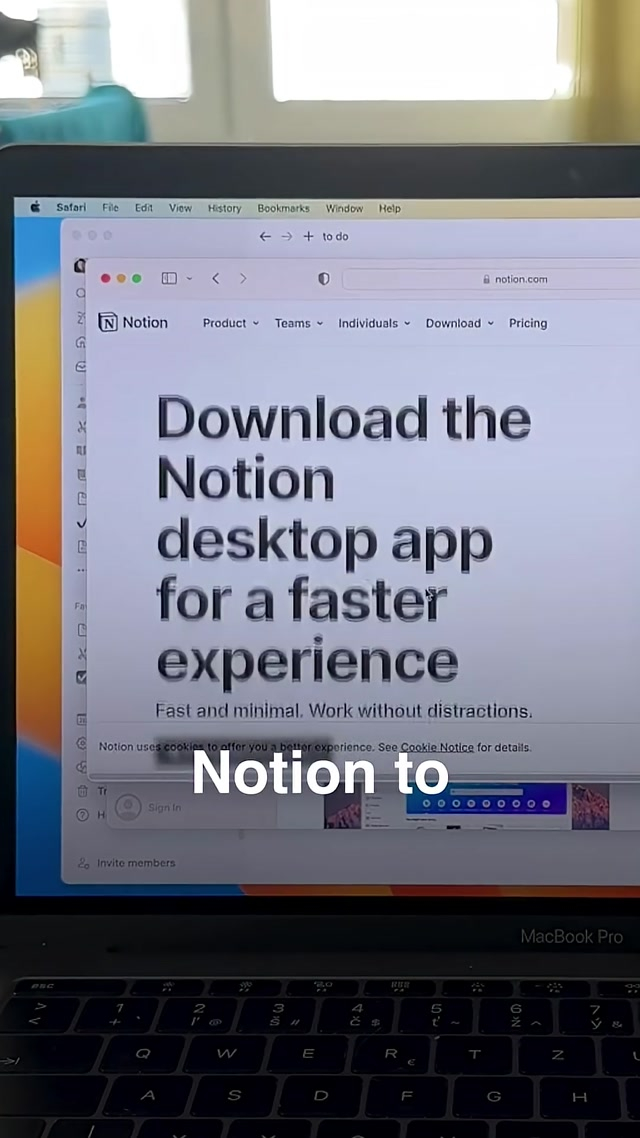Open the Bookmarks menu
The height and width of the screenshot is (1138, 640).
(283, 208)
